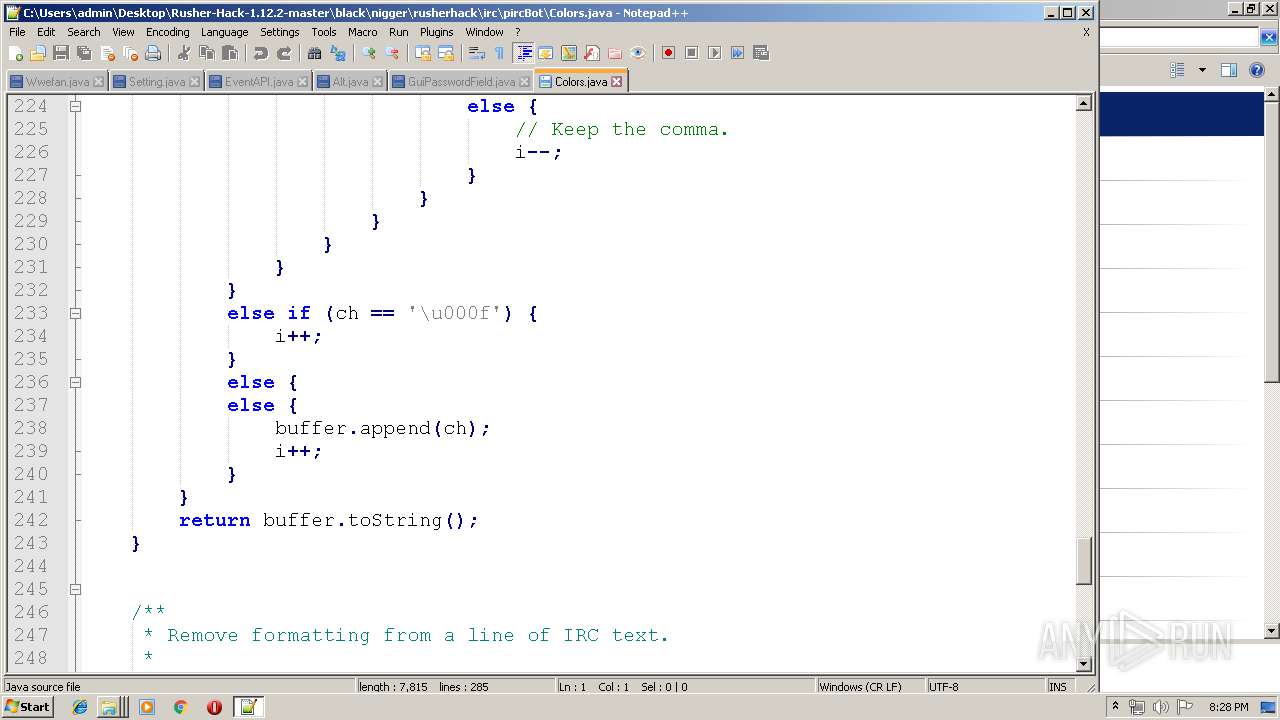Undo the last edit toolbar arrow
This screenshot has height=720, width=1280.
coord(260,53)
